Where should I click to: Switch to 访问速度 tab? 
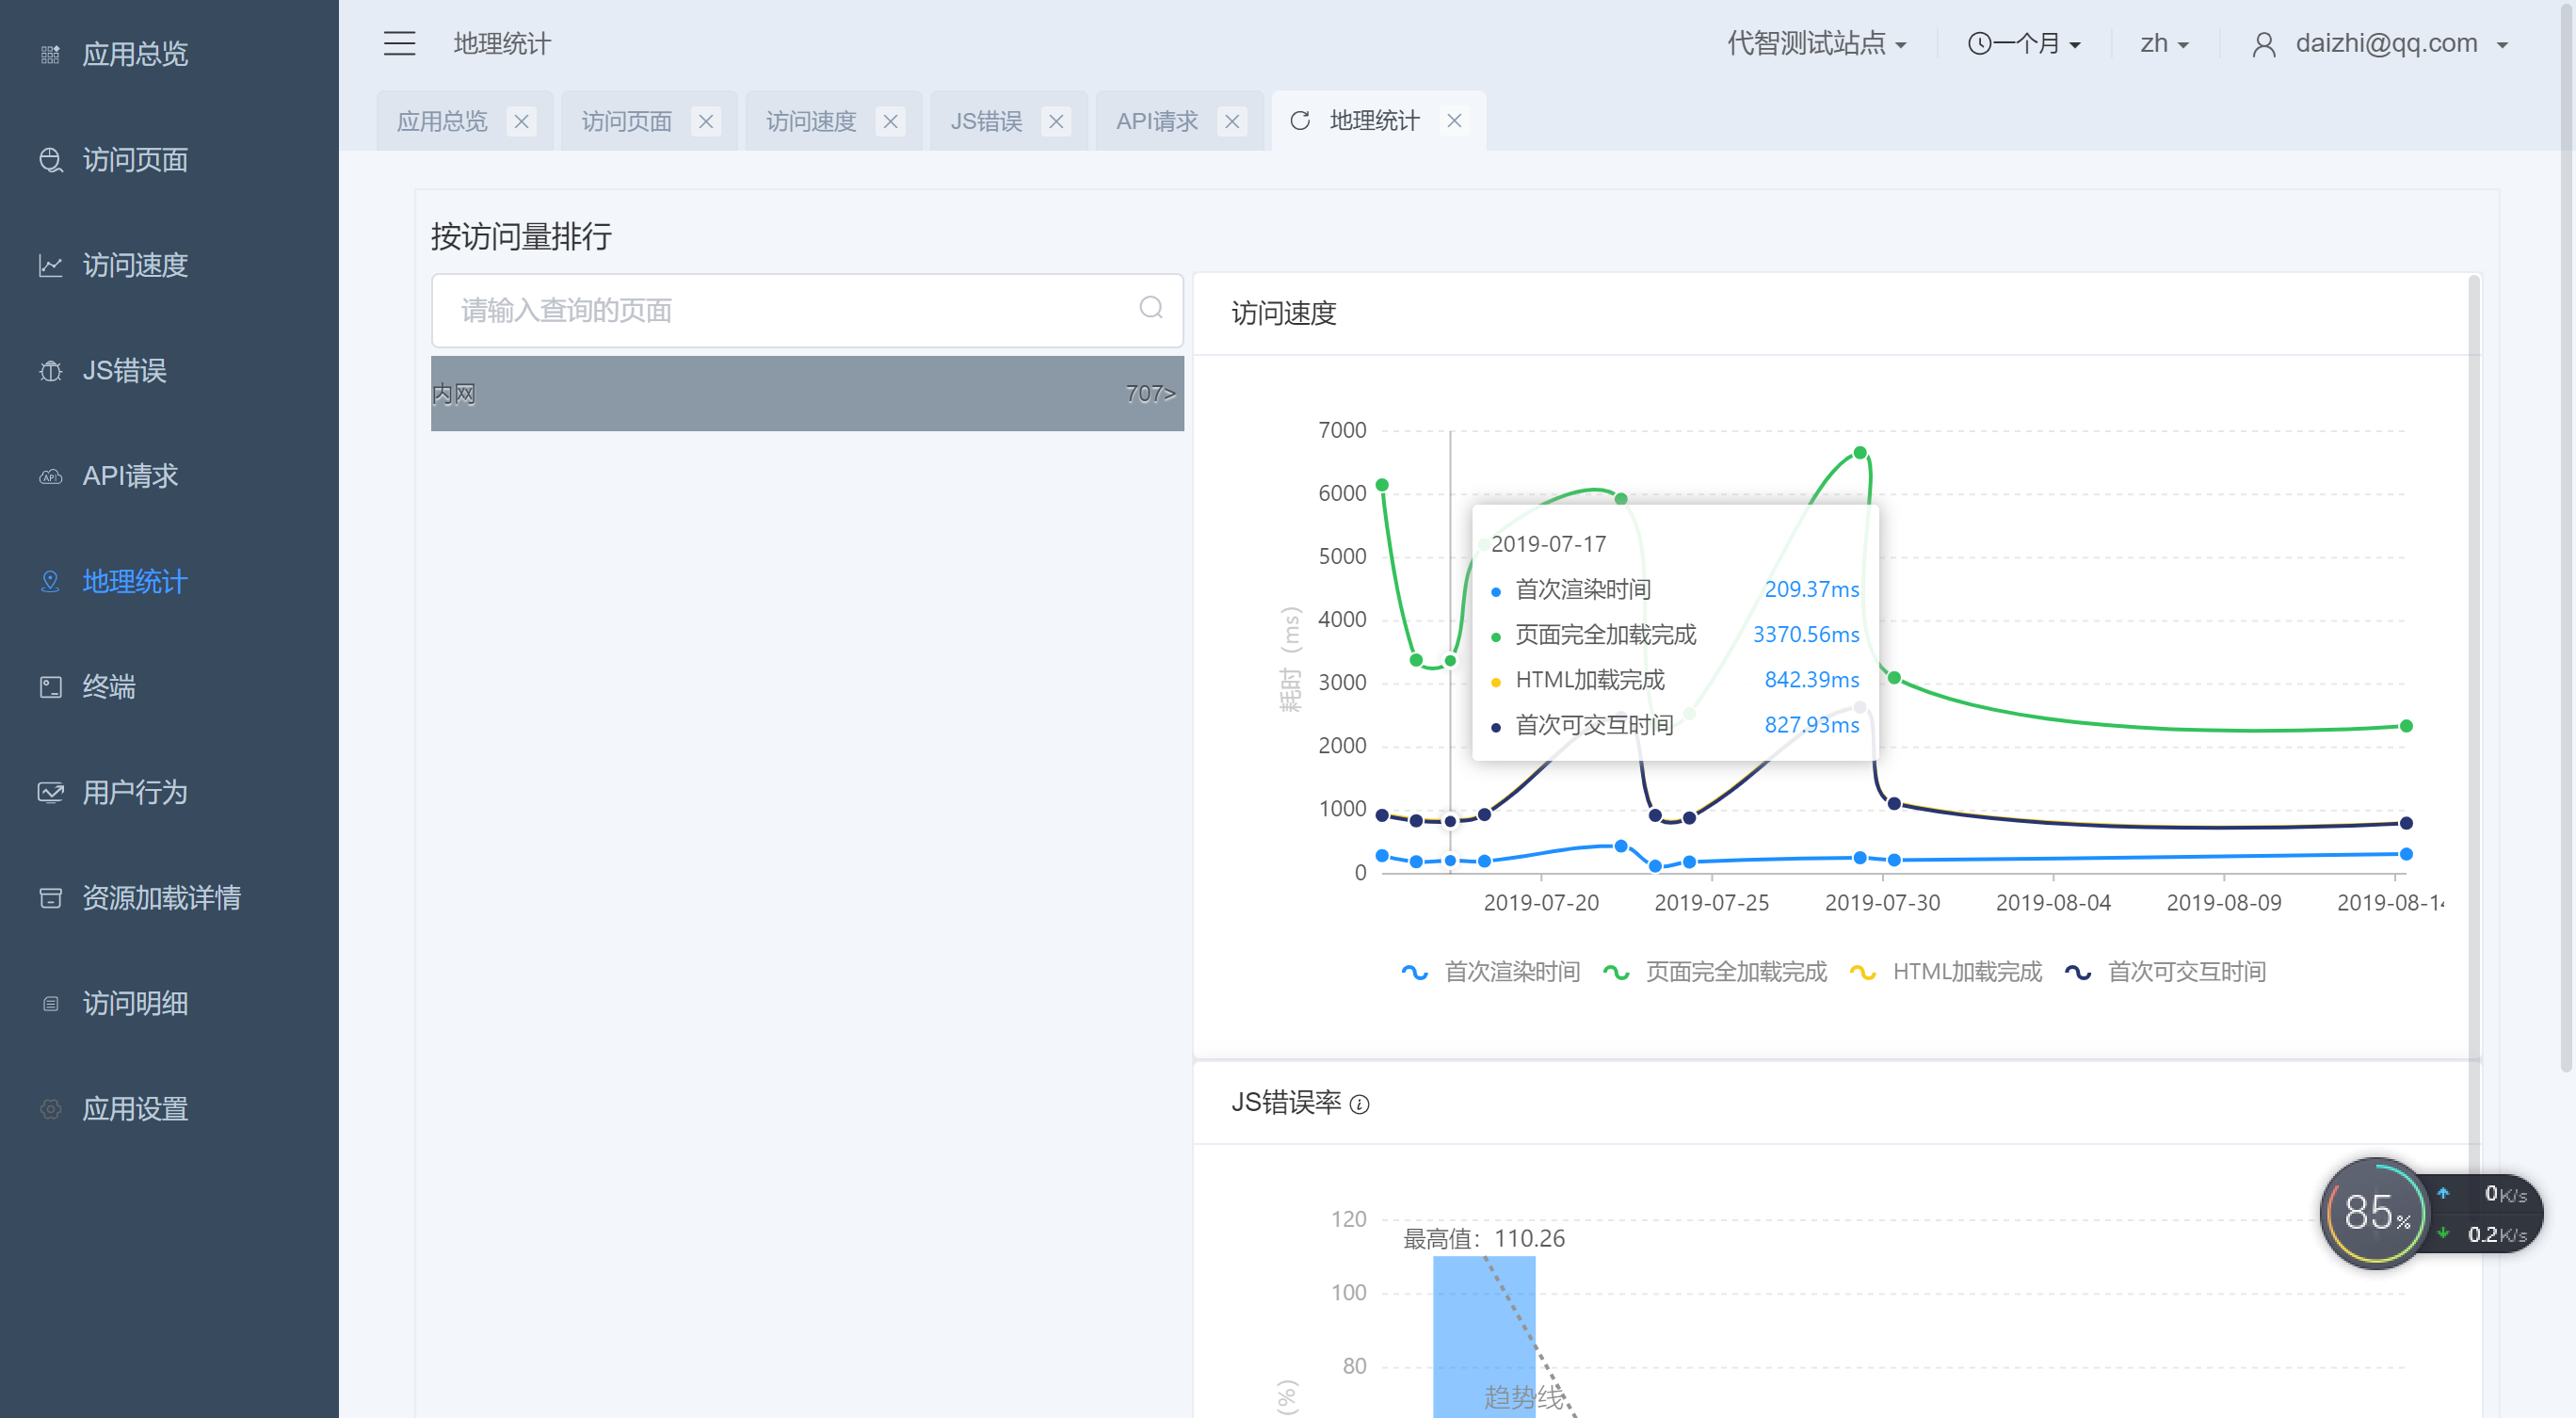coord(811,121)
